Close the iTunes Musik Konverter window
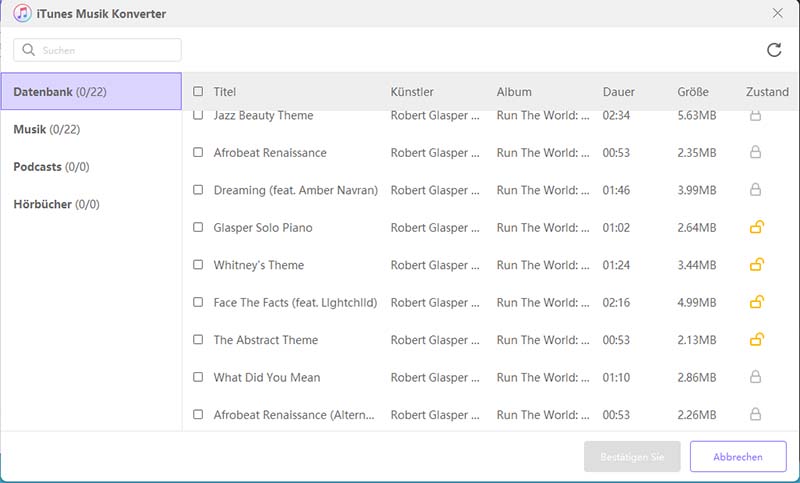The width and height of the screenshot is (800, 483). coord(777,13)
